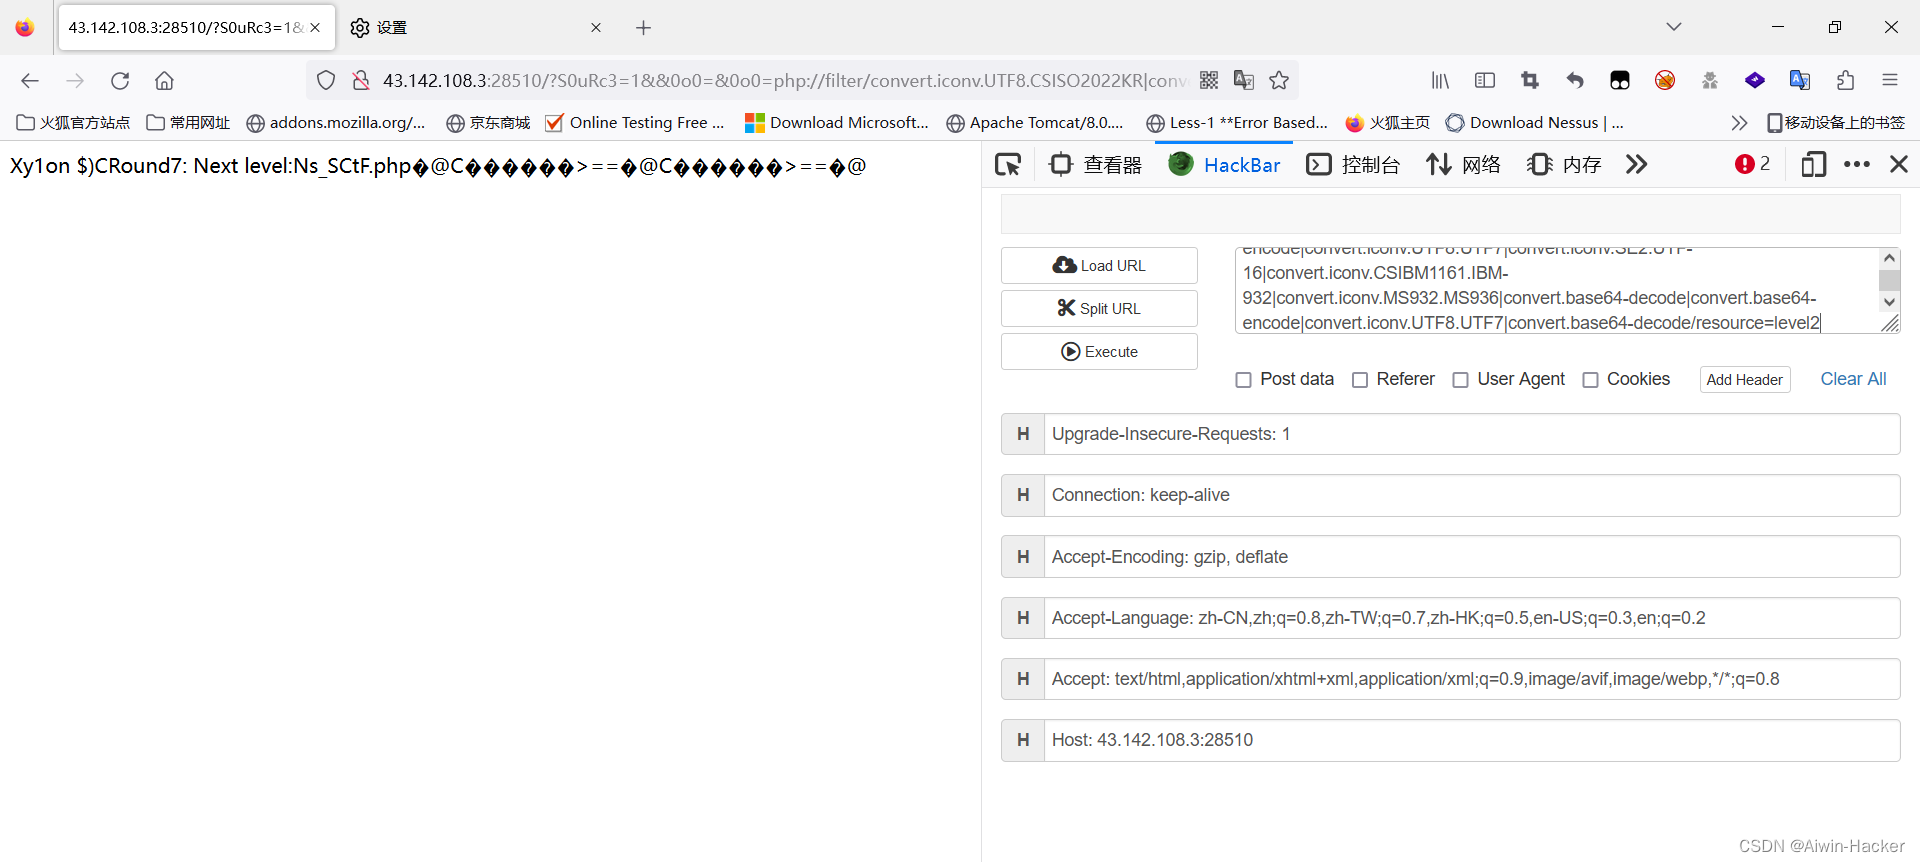The width and height of the screenshot is (1920, 862).
Task: Close the developer tools panel
Action: (x=1899, y=165)
